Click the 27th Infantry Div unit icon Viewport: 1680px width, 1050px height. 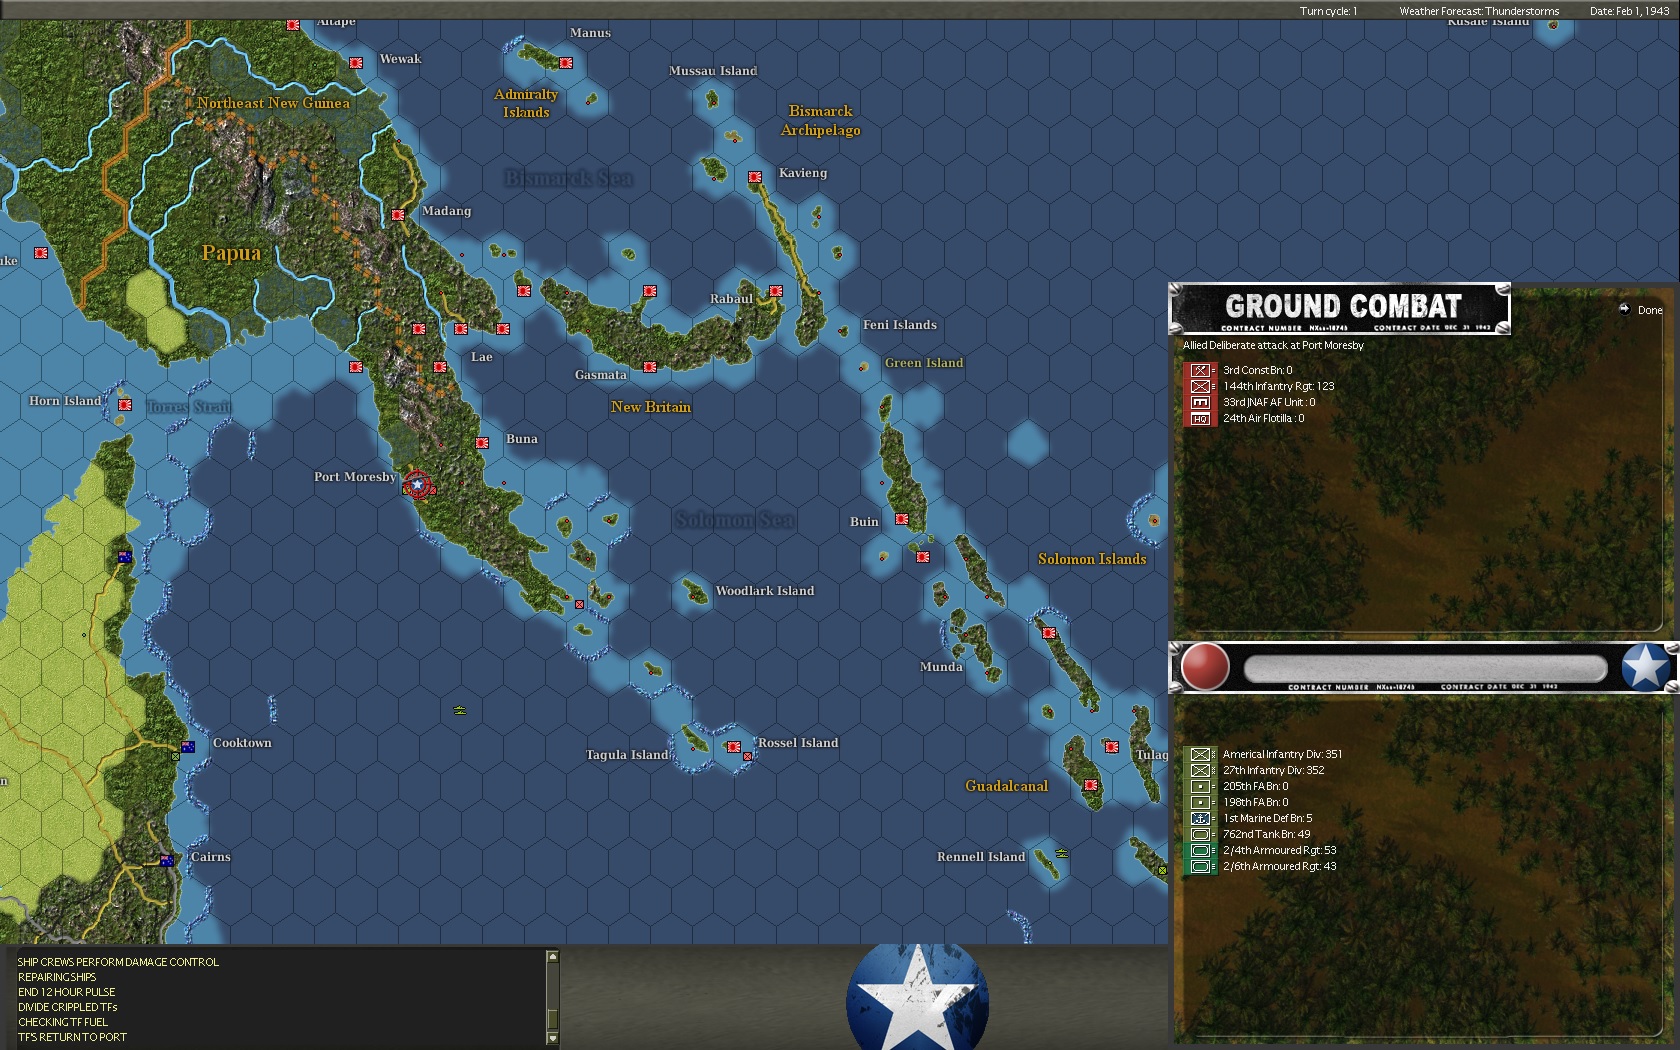(1200, 770)
